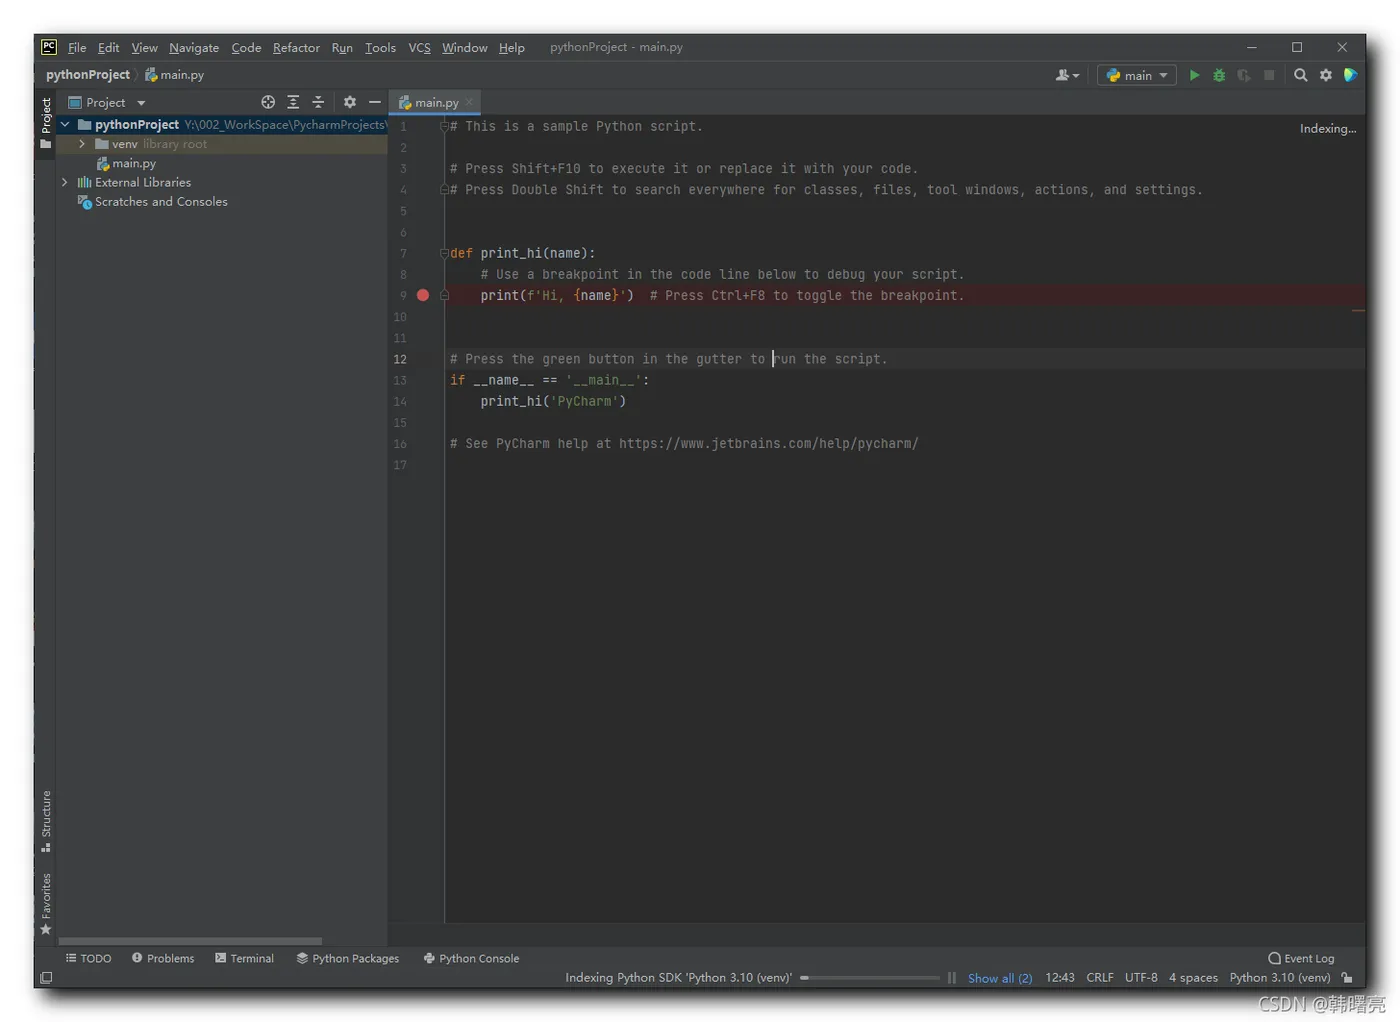Viewport: 1400px width, 1022px height.
Task: Open the Terminal tool window
Action: click(244, 958)
